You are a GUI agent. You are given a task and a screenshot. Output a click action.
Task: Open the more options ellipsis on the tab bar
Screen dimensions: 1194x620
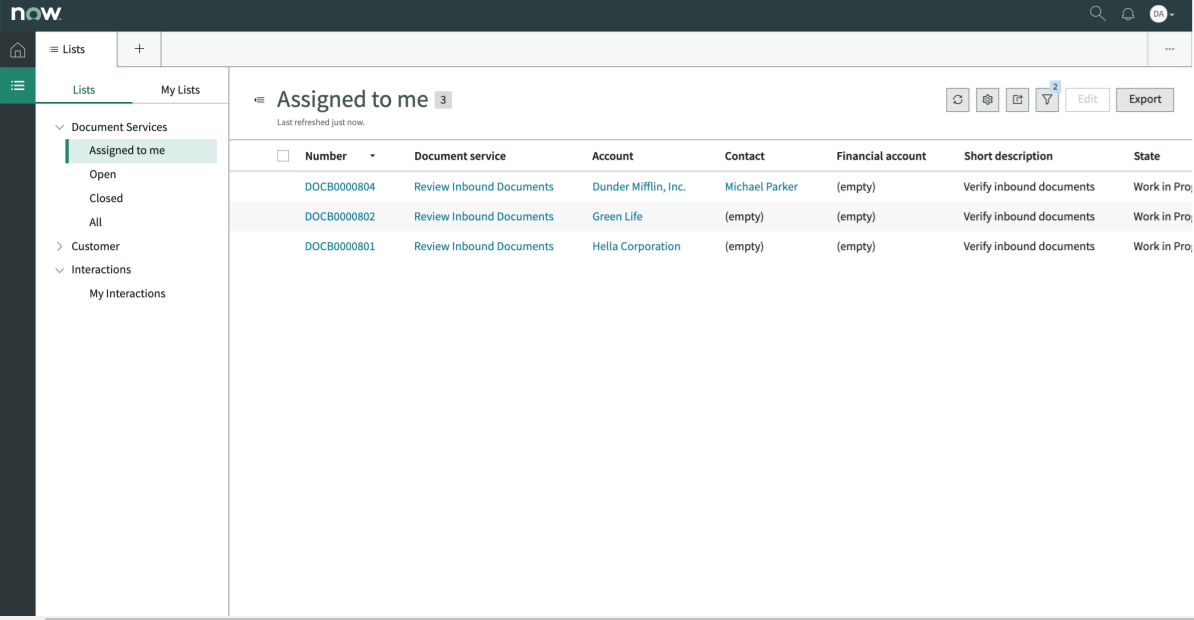[1169, 48]
